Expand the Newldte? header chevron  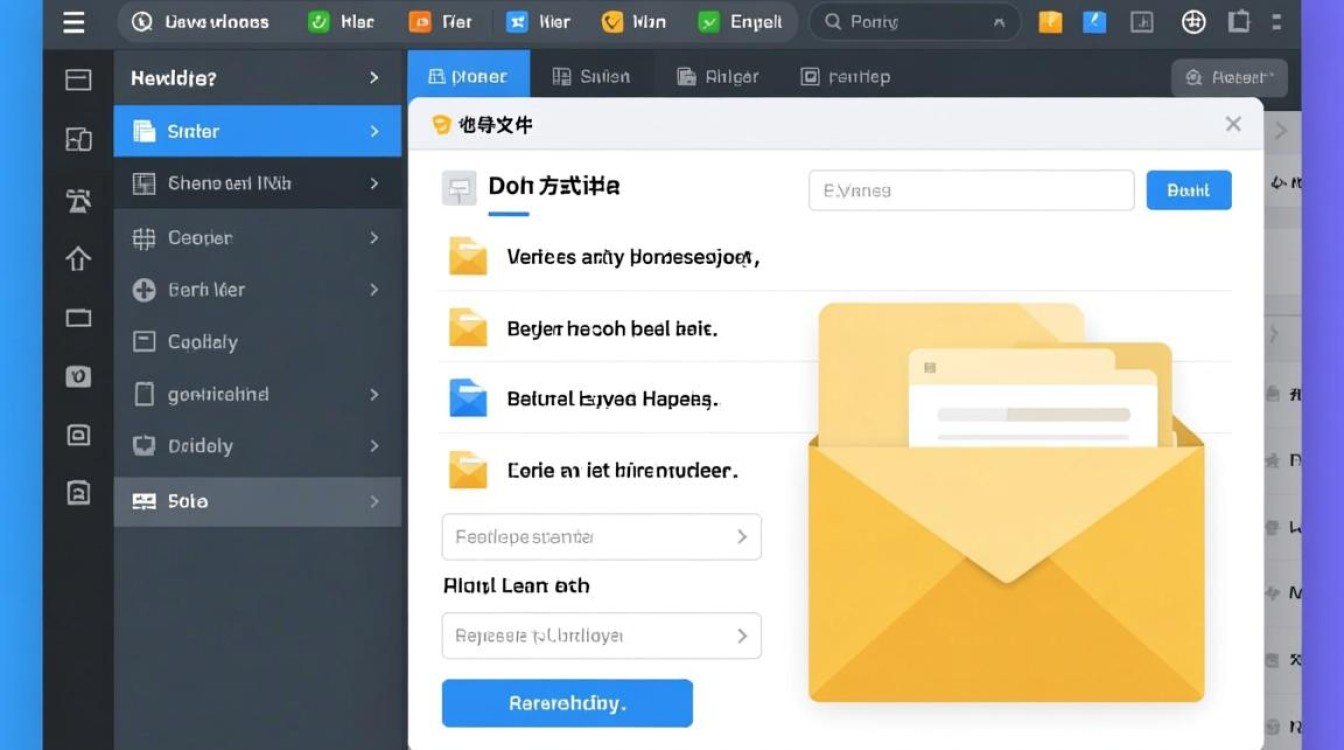(374, 78)
